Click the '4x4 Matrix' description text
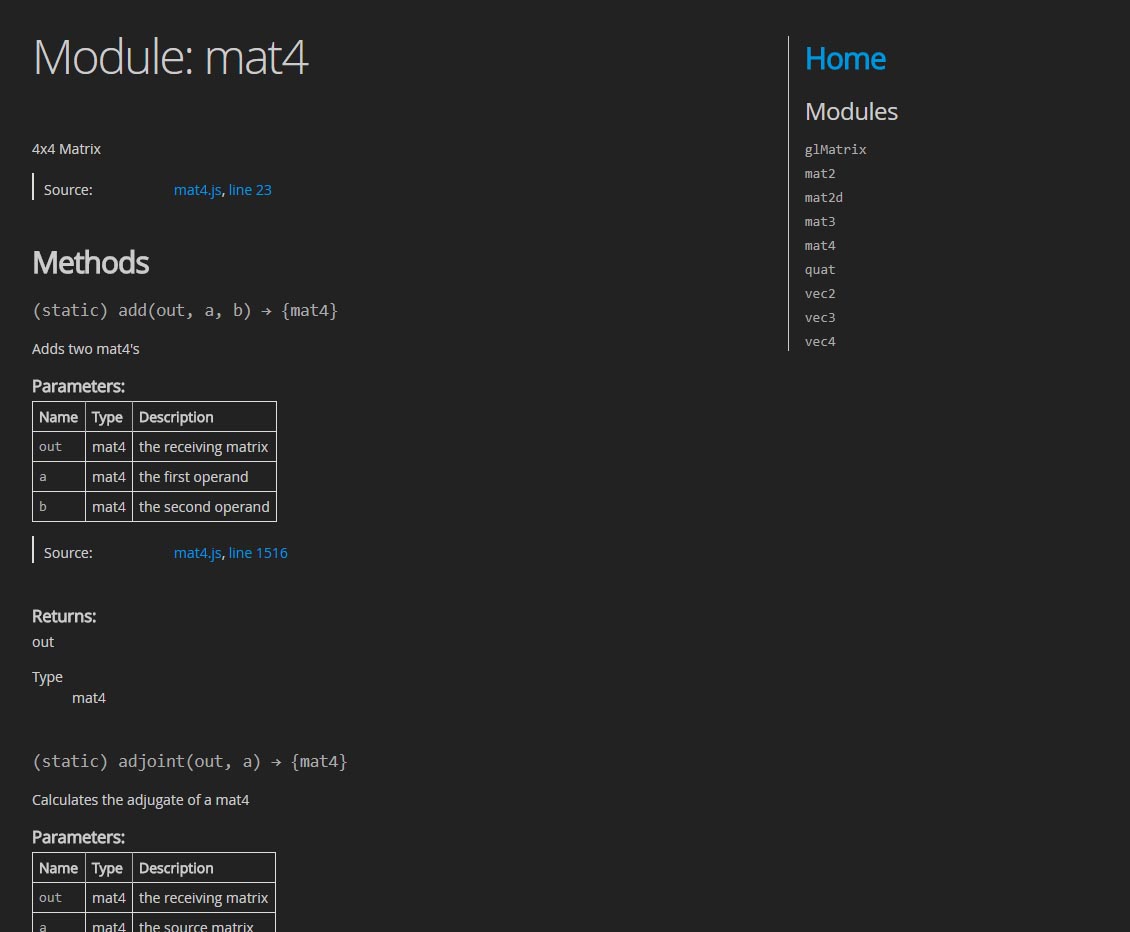The height and width of the screenshot is (932, 1130). (66, 149)
